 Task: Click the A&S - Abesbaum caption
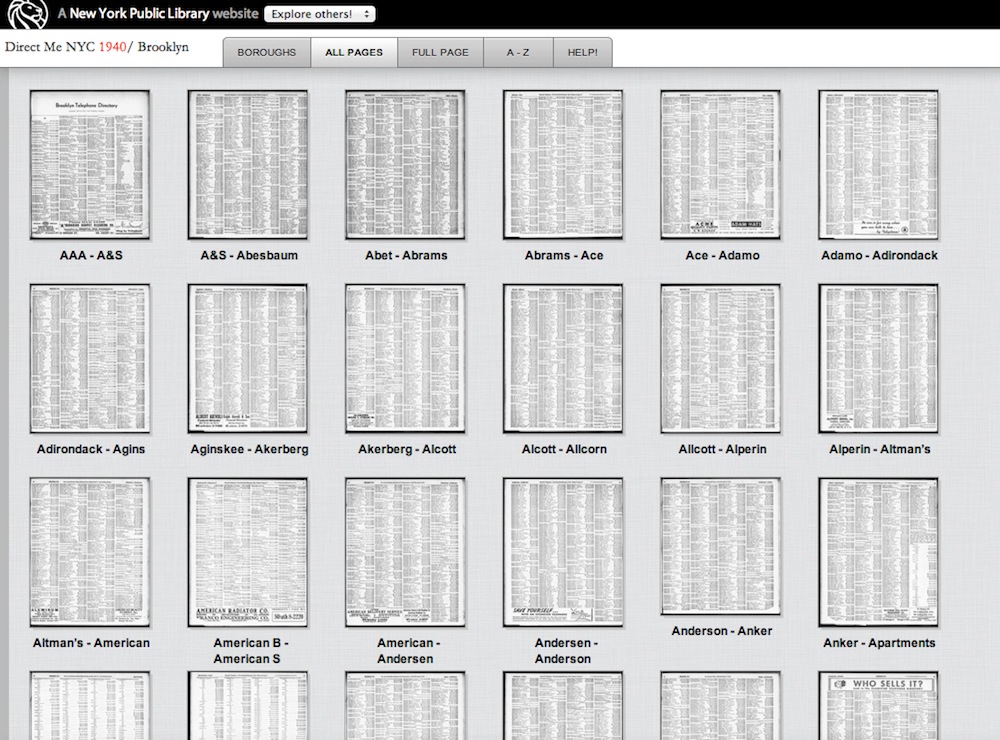(x=249, y=255)
